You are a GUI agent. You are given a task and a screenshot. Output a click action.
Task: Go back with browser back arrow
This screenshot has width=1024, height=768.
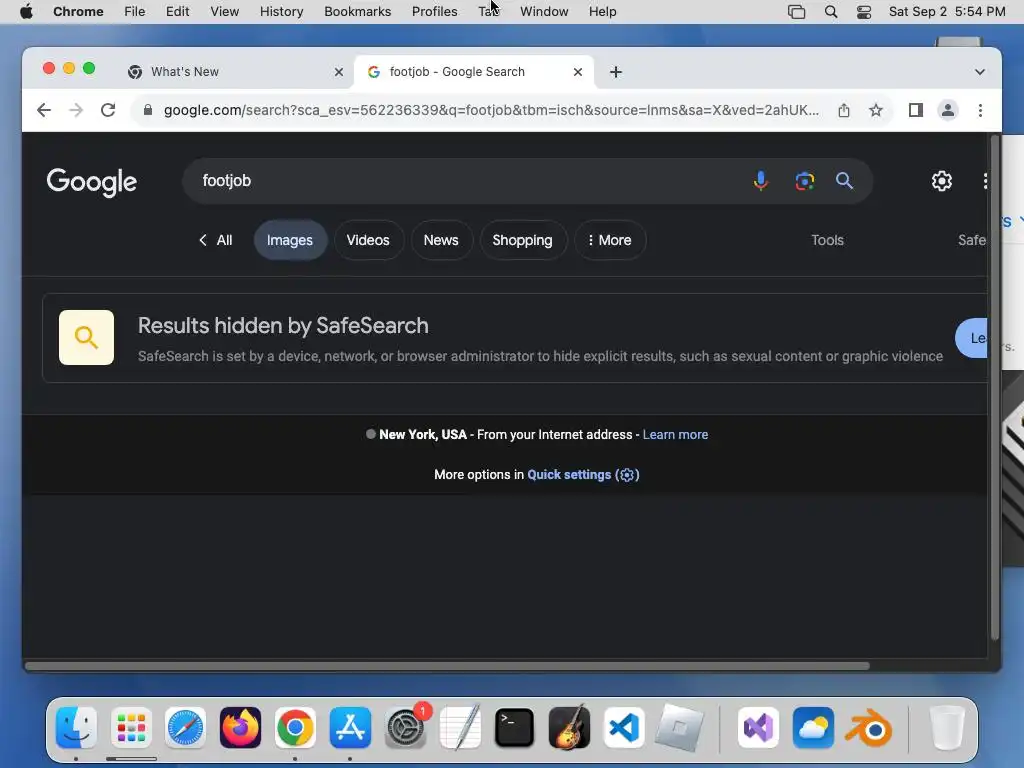coord(44,110)
